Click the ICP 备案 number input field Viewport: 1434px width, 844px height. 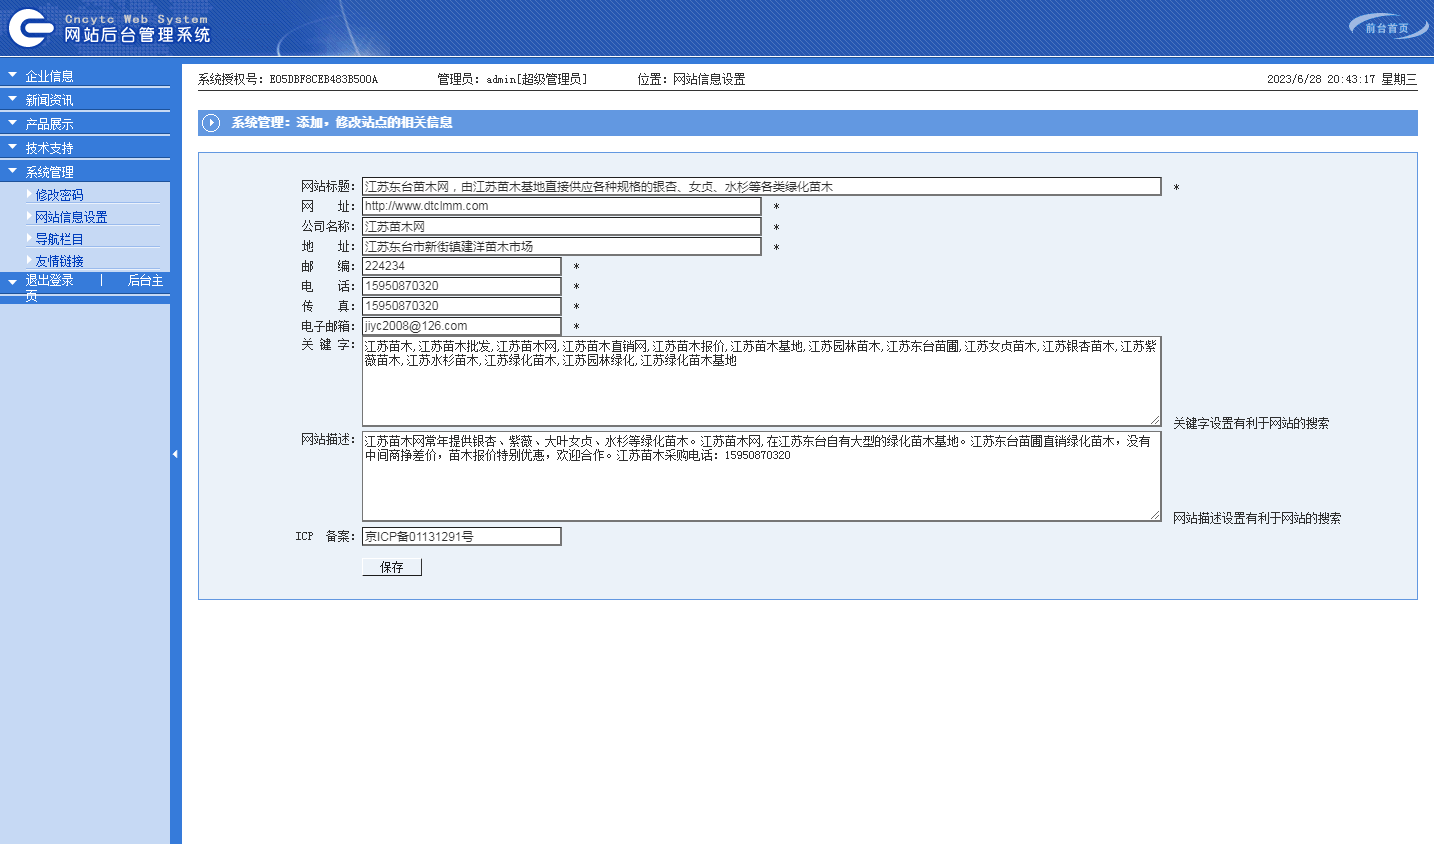point(461,537)
